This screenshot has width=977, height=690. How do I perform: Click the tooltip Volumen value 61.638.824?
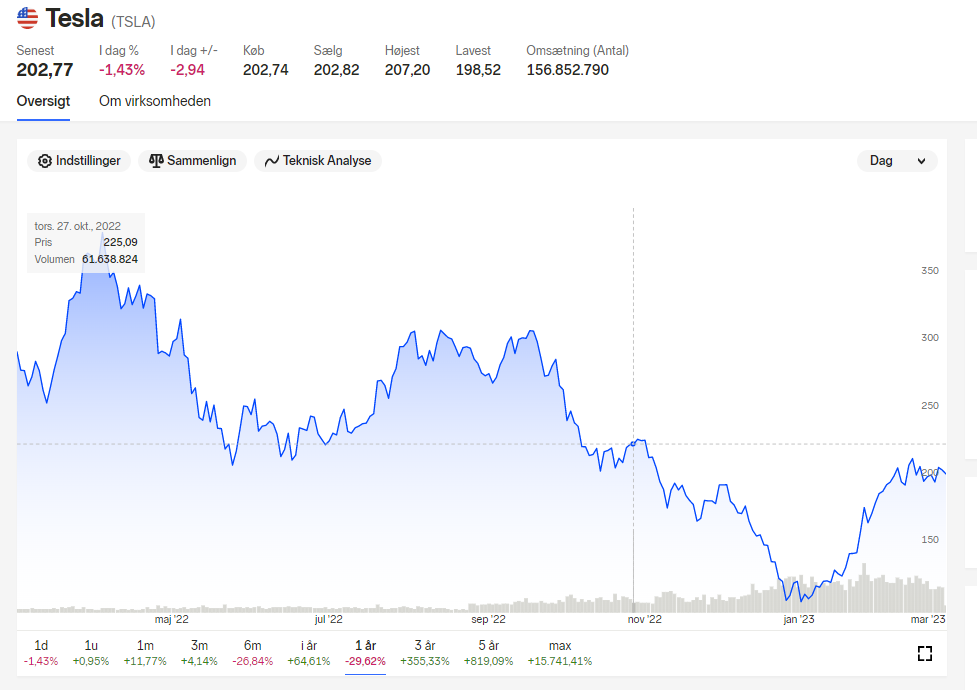tap(110, 259)
